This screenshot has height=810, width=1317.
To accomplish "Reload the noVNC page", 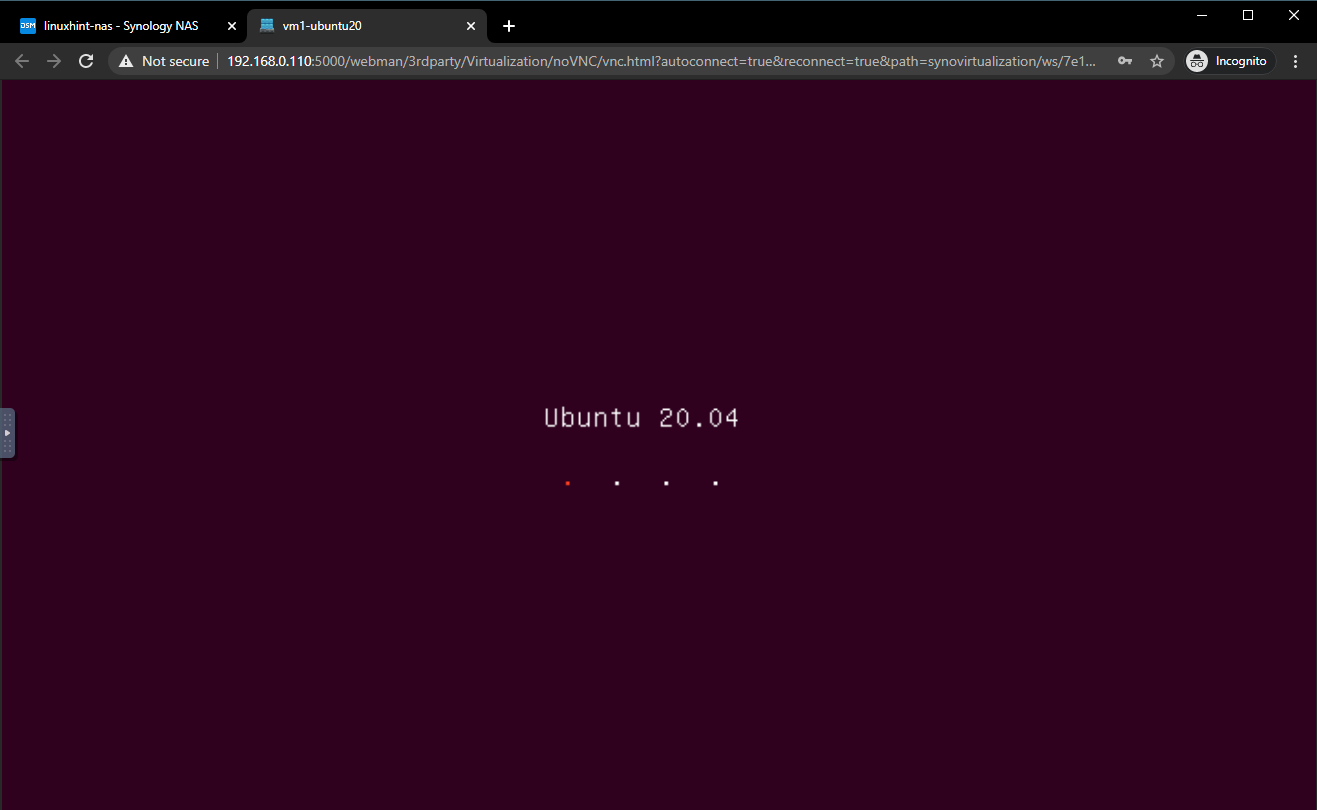I will coord(87,61).
